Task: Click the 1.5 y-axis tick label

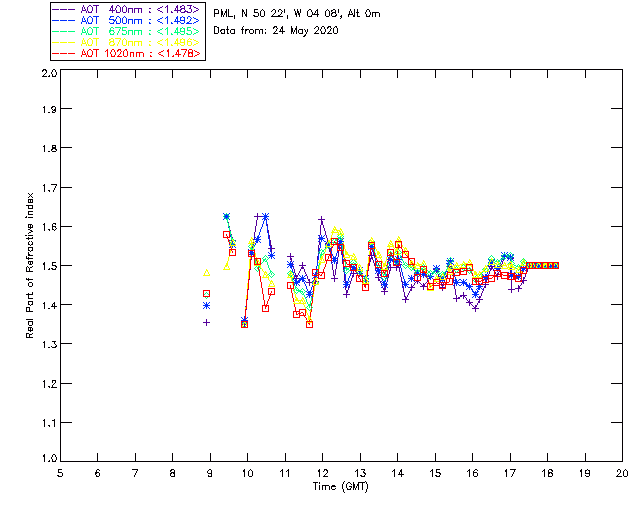Action: pyautogui.click(x=49, y=266)
